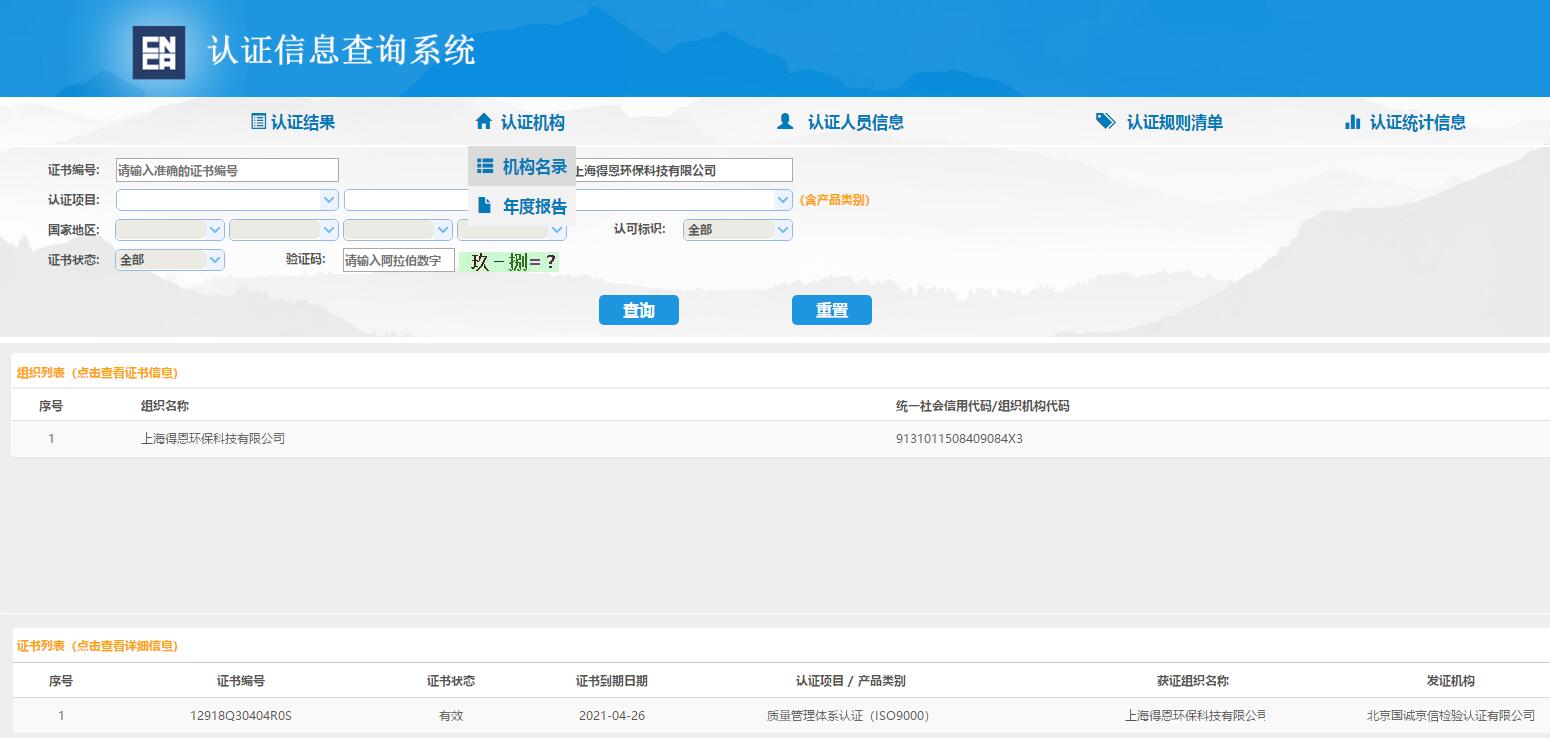The height and width of the screenshot is (738, 1550).
Task: Open the 认证人员信息 menu
Action: coord(855,122)
